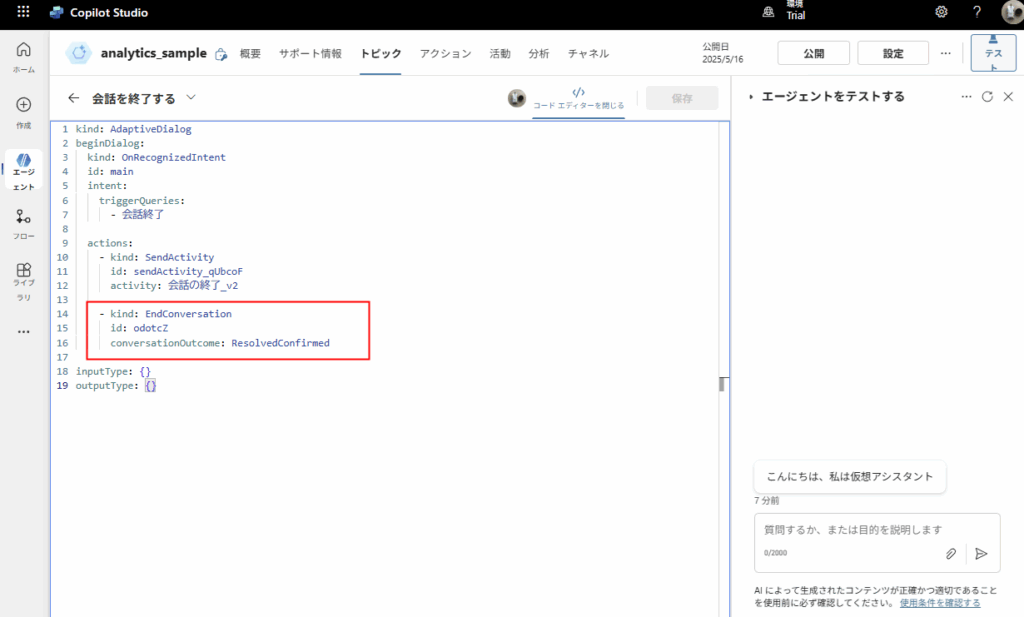Click the value ResolvedConfirmed in code

pos(280,343)
